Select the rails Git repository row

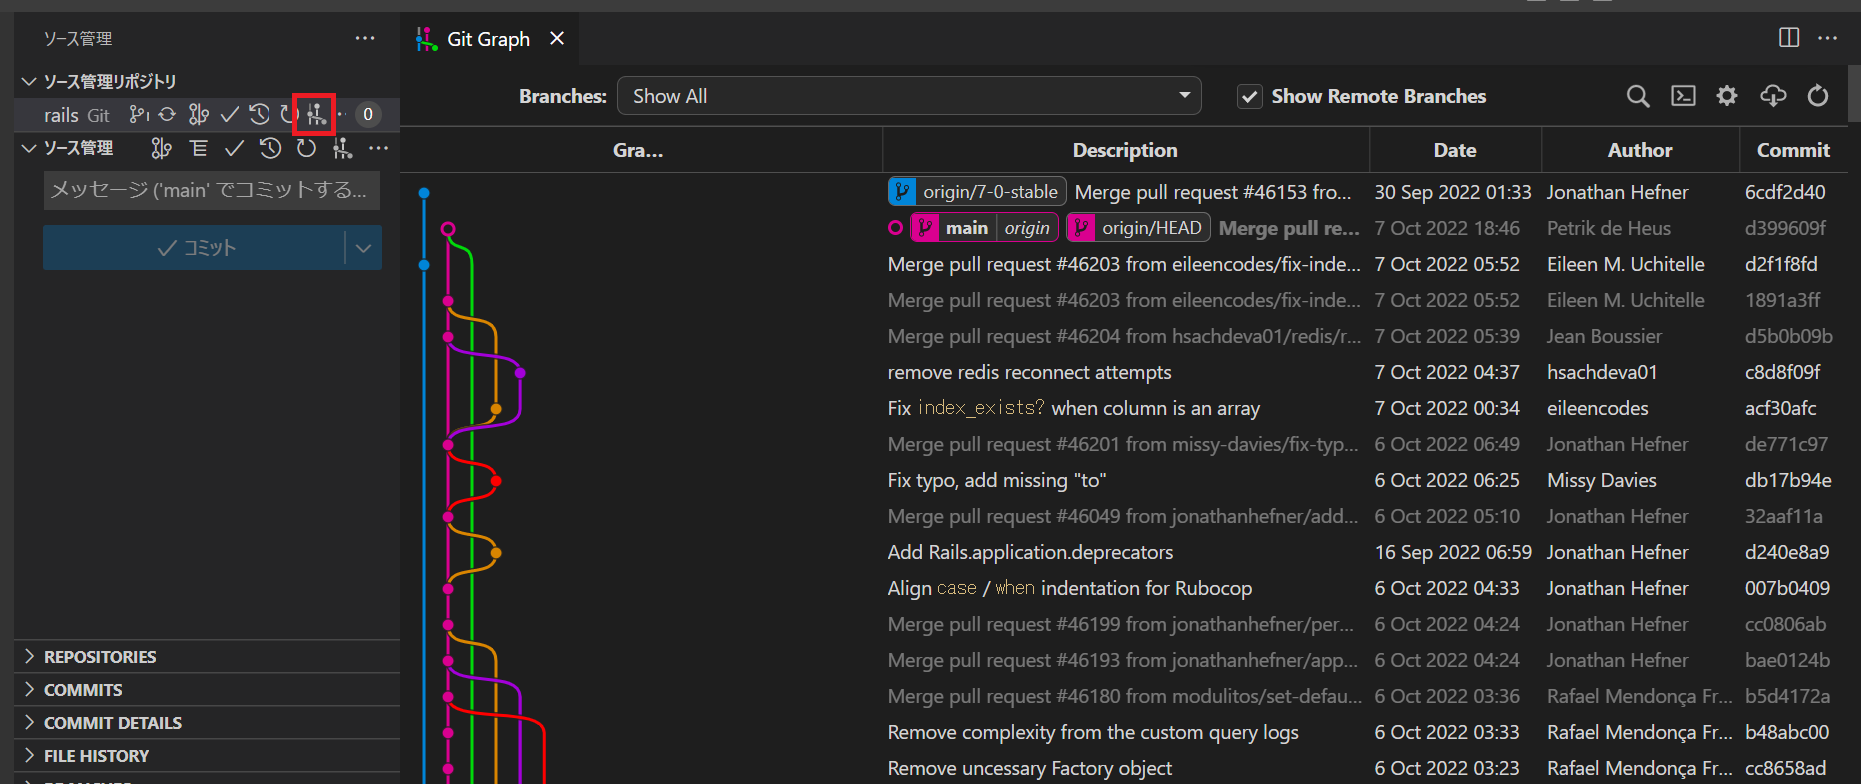pyautogui.click(x=207, y=115)
